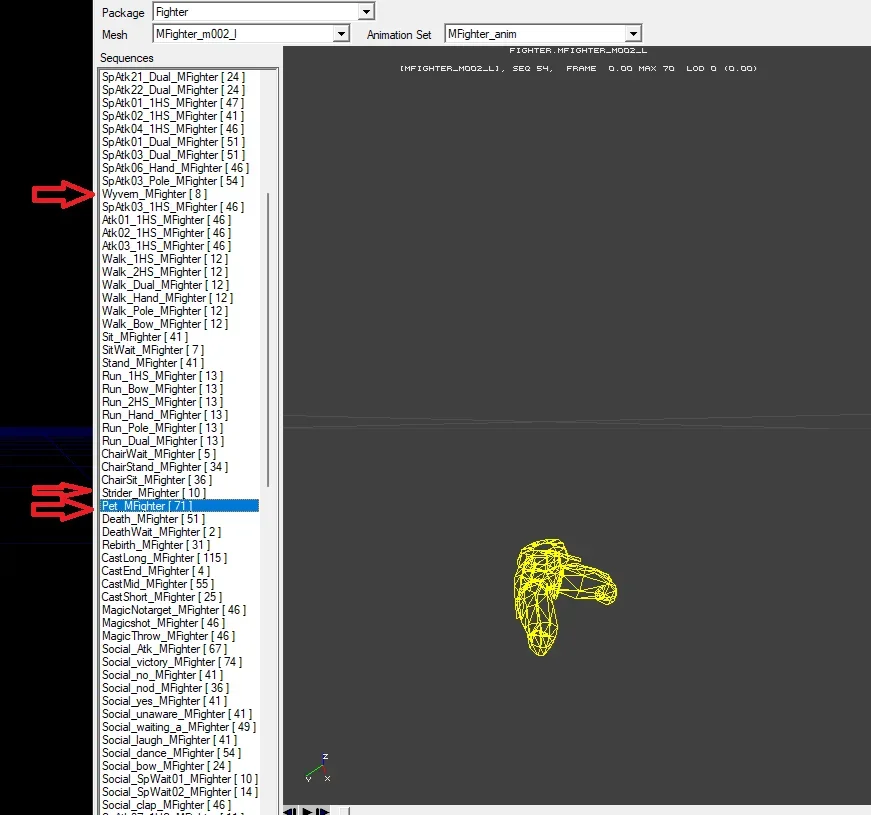871x815 pixels.
Task: Select sequence SpAtk02_1HS_MFighter [ 41 ]
Action: point(173,116)
